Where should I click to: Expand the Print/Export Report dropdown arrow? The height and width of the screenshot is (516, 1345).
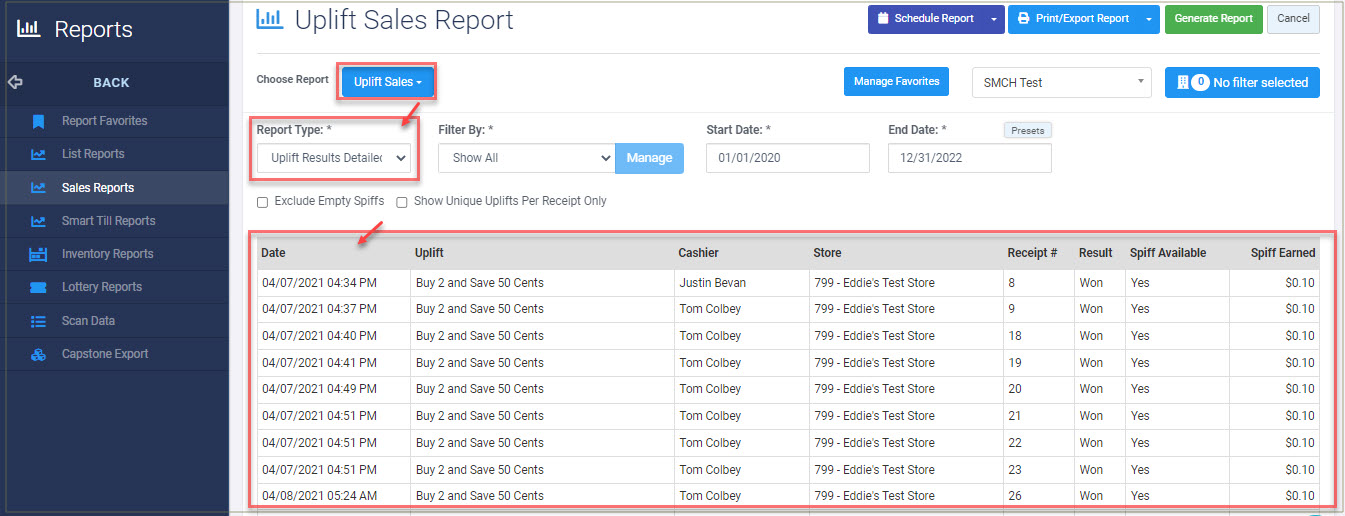pyautogui.click(x=1149, y=18)
